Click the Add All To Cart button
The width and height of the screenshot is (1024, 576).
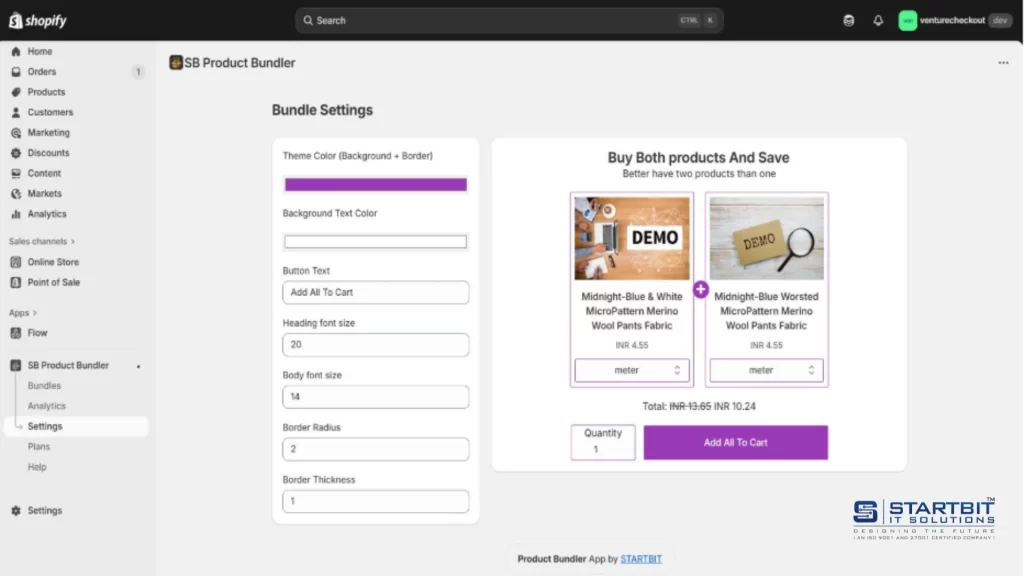[736, 442]
